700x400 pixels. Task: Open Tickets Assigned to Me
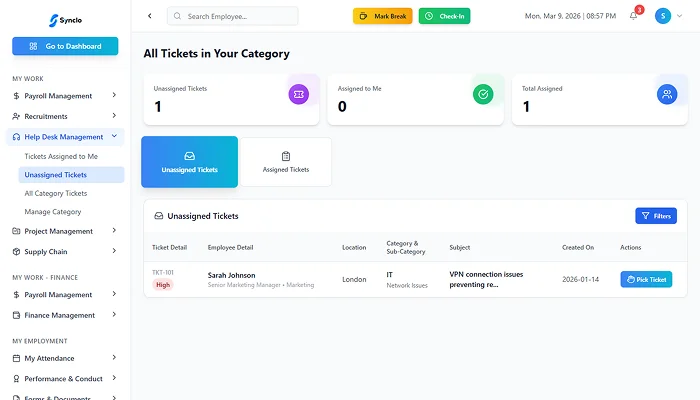[x=61, y=156]
